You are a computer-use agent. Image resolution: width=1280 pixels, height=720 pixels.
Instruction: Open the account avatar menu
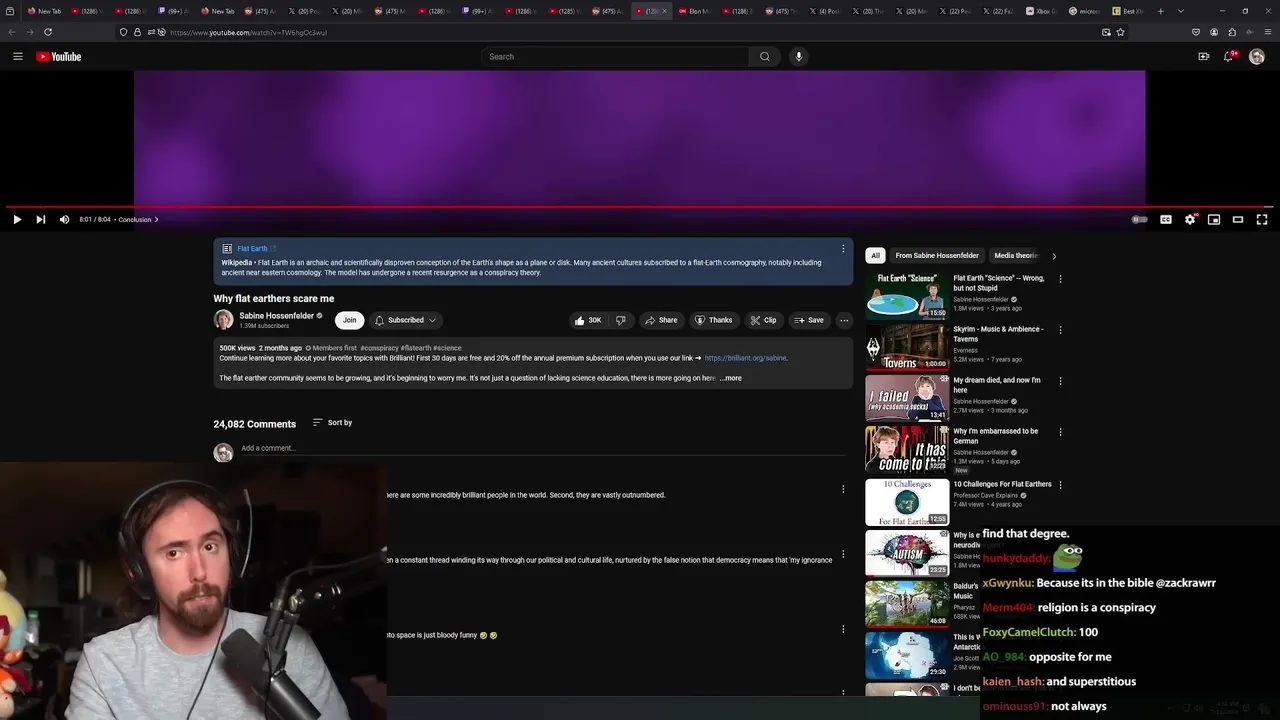click(1257, 57)
